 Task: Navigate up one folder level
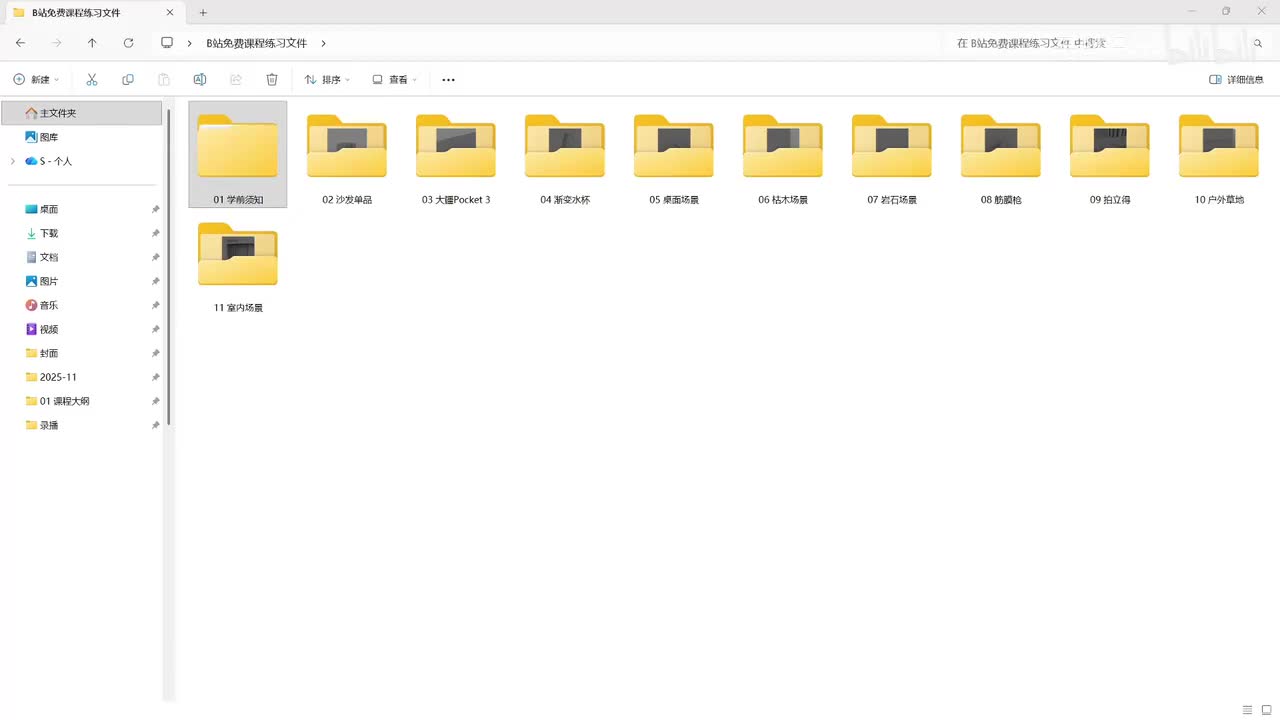[92, 43]
